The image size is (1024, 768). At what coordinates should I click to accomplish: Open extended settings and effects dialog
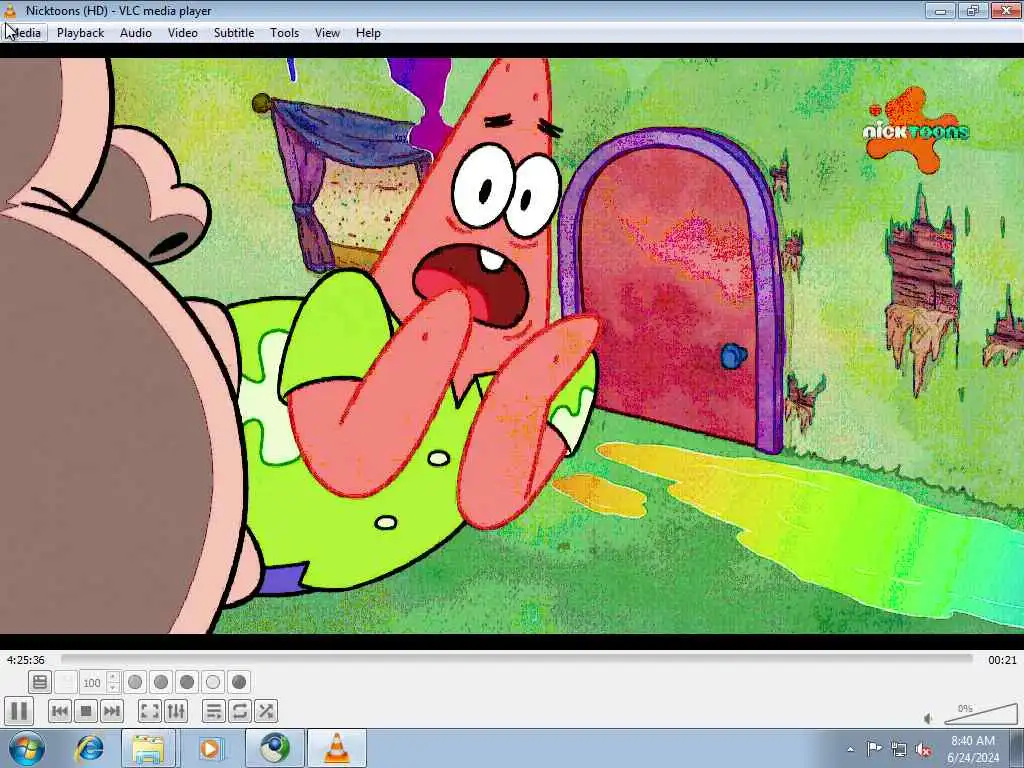click(x=176, y=711)
